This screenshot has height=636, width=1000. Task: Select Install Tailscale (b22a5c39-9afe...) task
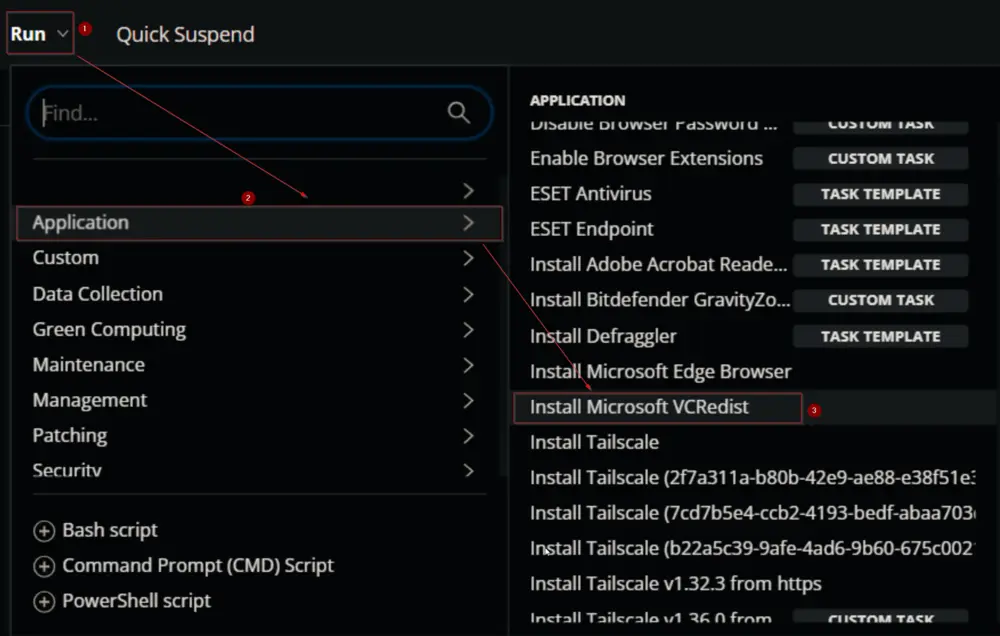click(x=753, y=549)
